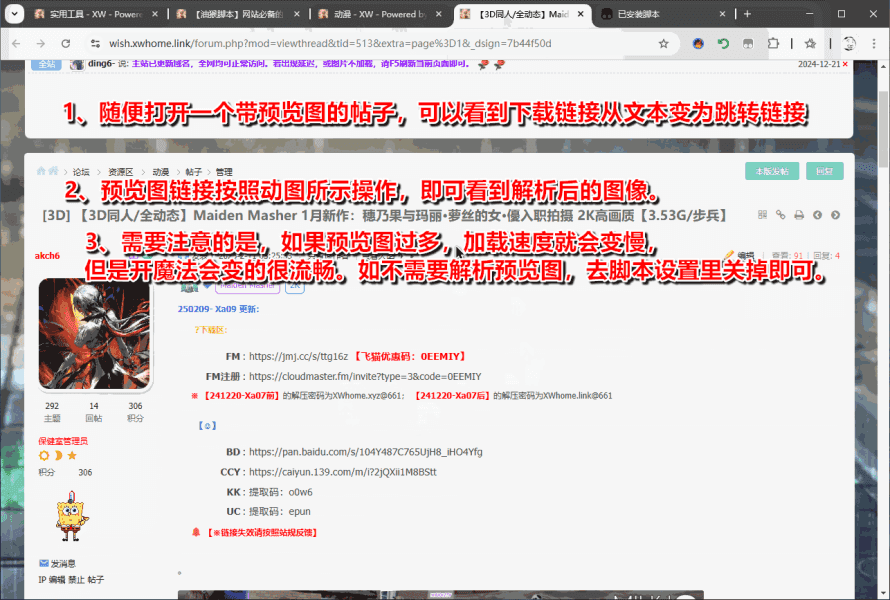
Task: Go to next thread arrow icon
Action: (836, 215)
